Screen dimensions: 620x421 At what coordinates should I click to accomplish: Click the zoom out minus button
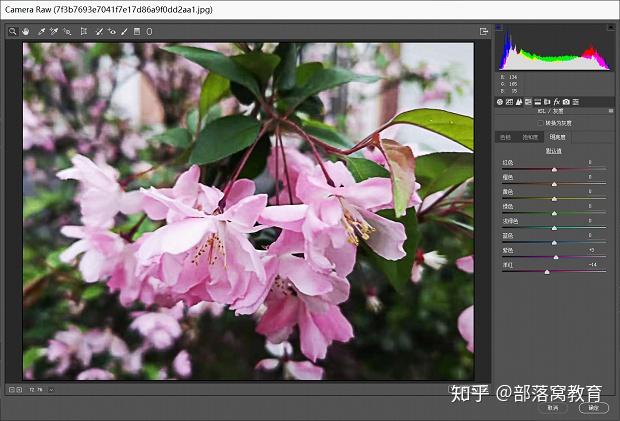11,390
